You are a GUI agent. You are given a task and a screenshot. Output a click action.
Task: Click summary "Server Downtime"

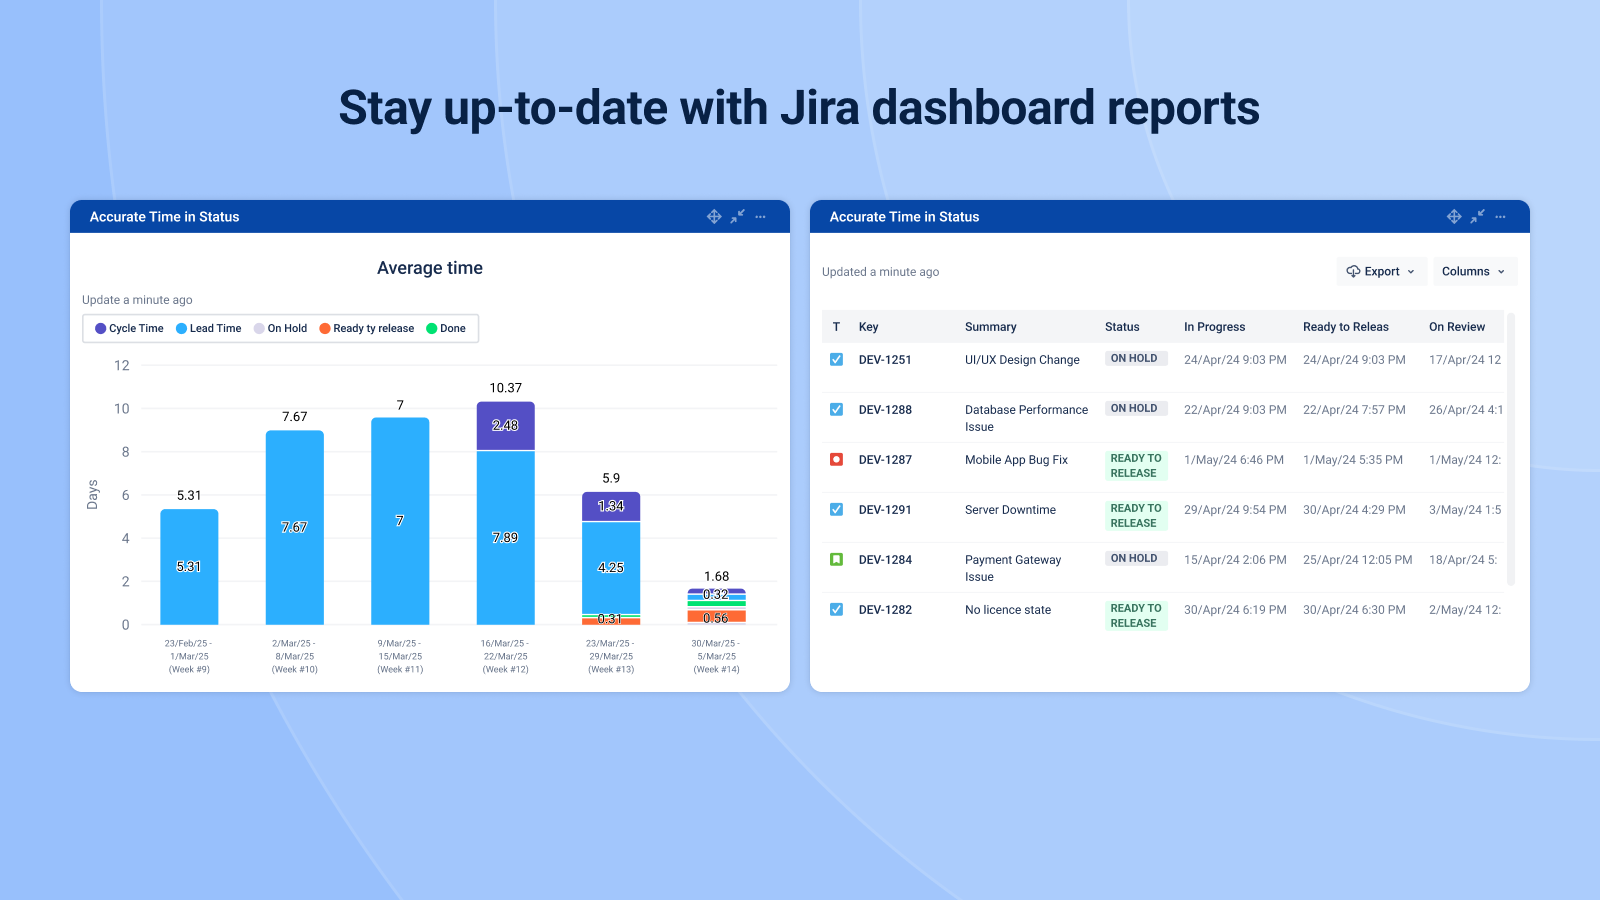coord(1010,510)
